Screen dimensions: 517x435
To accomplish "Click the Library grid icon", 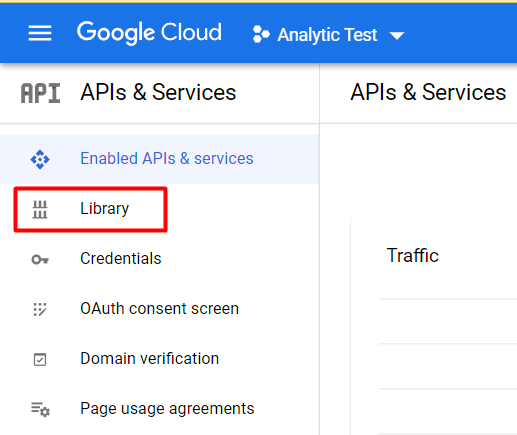I will [x=40, y=209].
